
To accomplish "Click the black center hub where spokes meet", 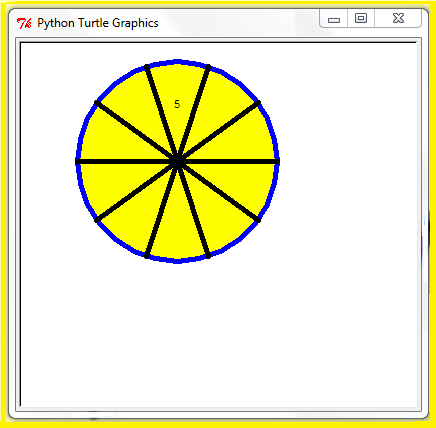I will pos(178,162).
